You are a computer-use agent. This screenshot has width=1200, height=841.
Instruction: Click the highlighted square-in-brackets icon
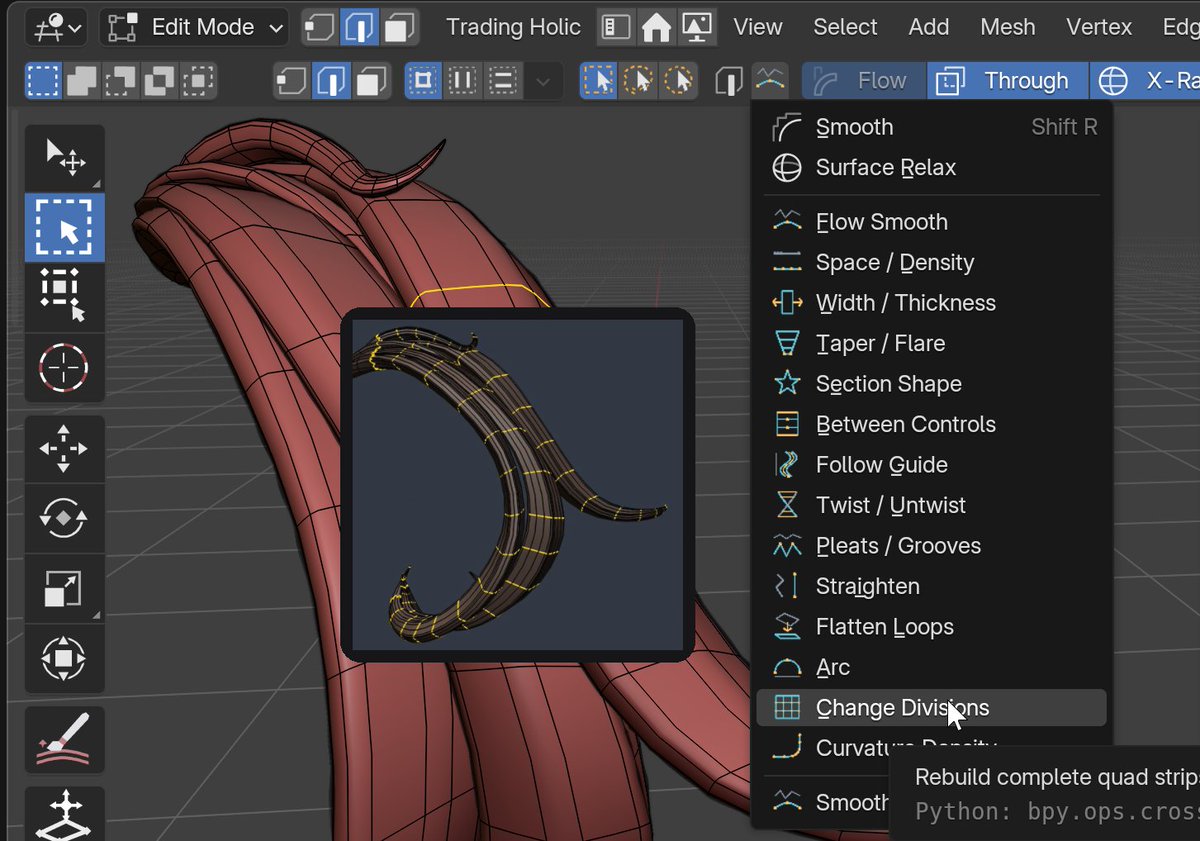[424, 80]
